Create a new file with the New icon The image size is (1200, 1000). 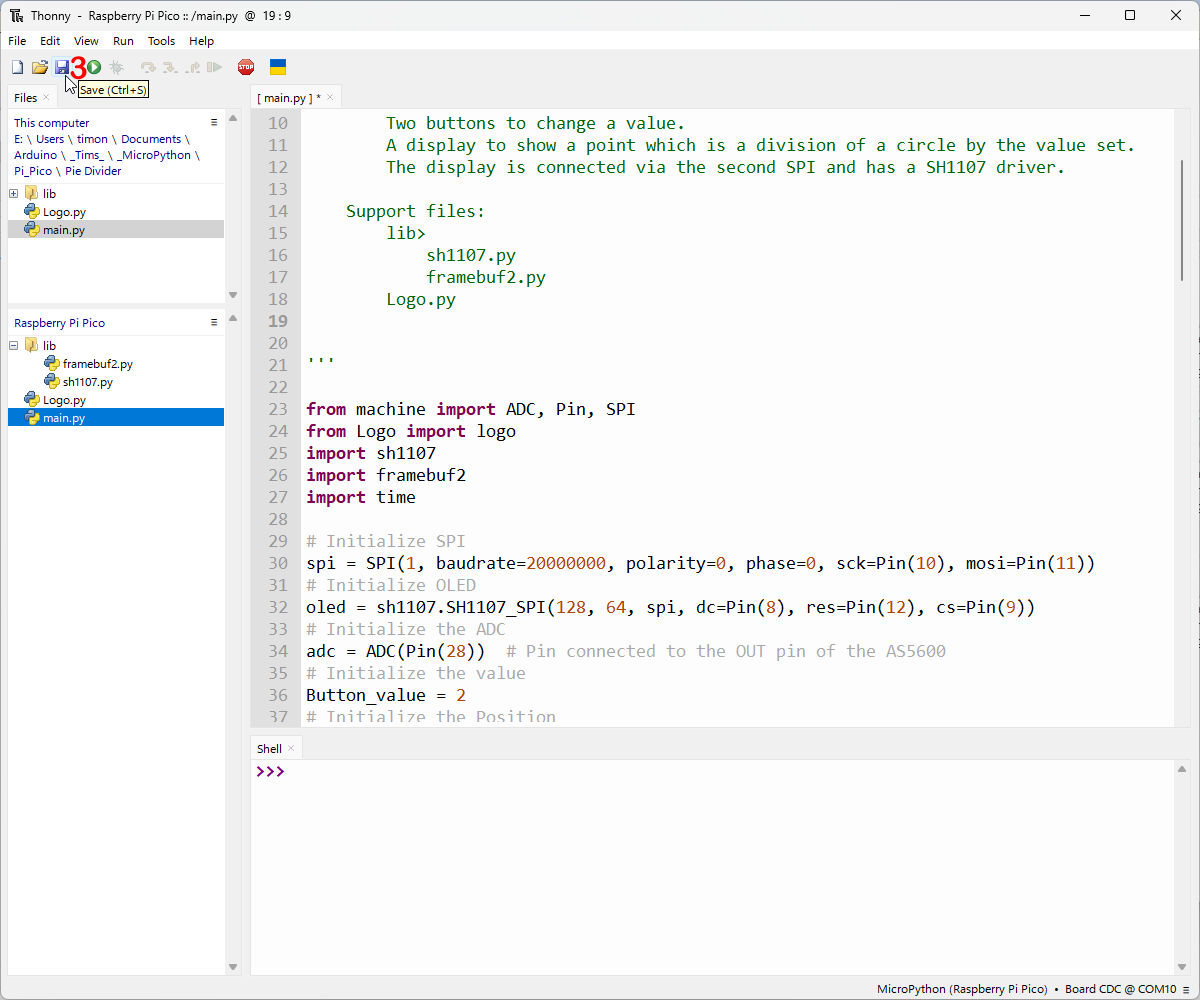click(17, 67)
